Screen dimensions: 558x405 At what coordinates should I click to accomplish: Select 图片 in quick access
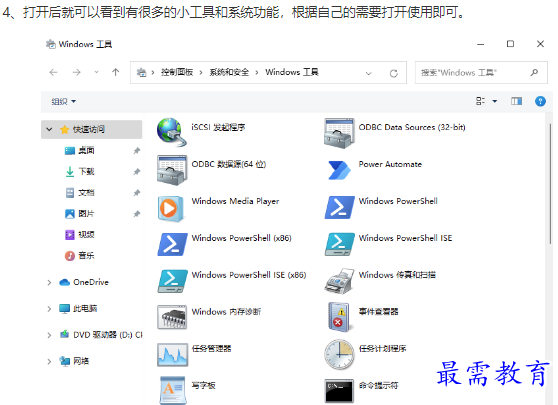[79, 214]
